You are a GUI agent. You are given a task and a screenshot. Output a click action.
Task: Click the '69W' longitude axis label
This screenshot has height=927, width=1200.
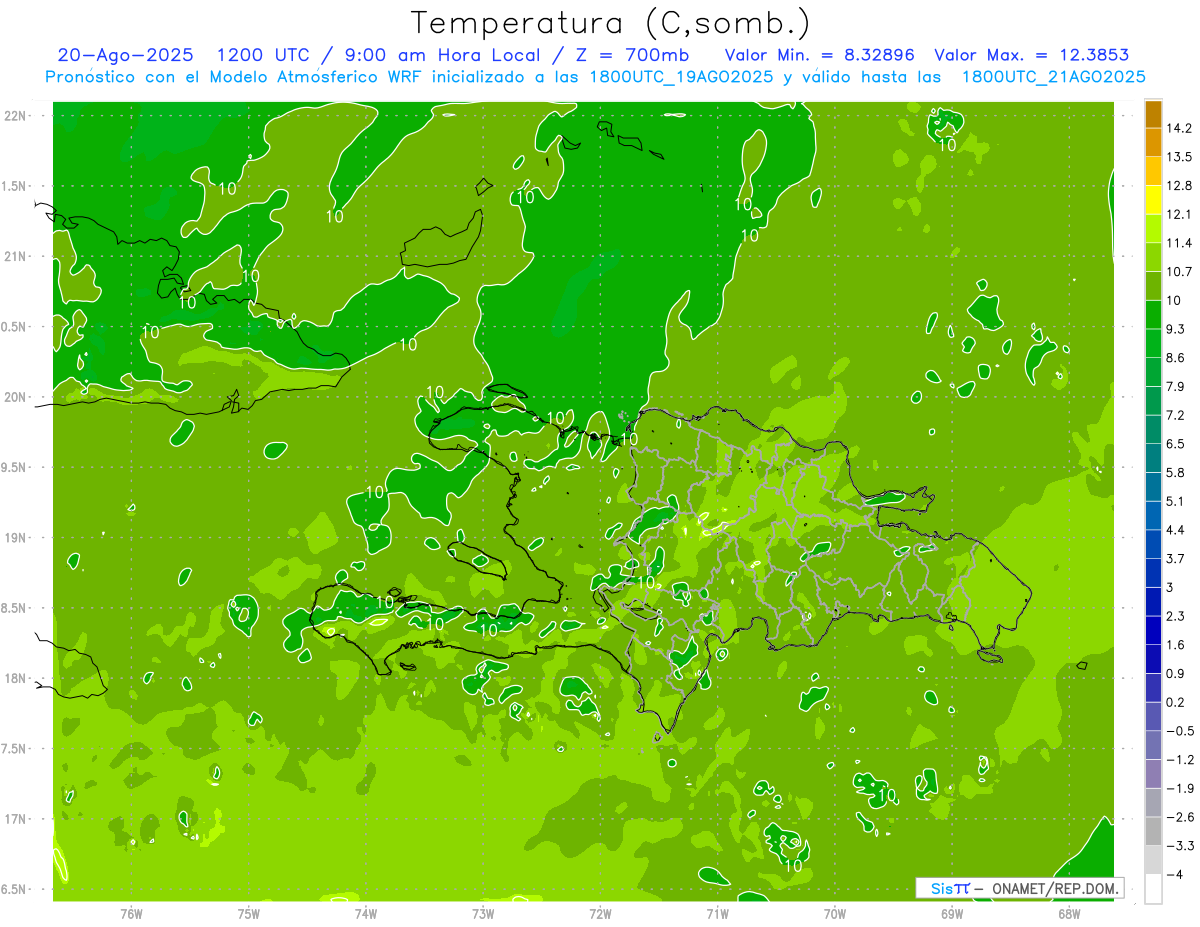952,913
